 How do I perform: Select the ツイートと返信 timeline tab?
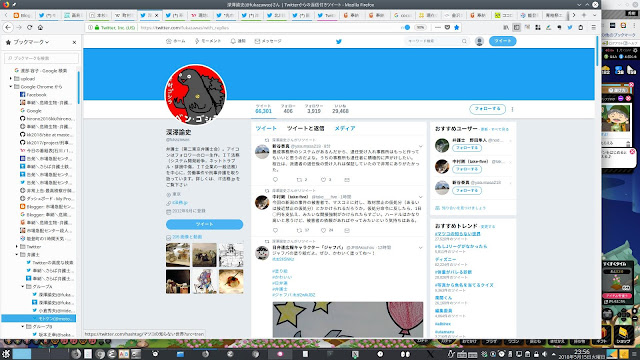point(305,128)
